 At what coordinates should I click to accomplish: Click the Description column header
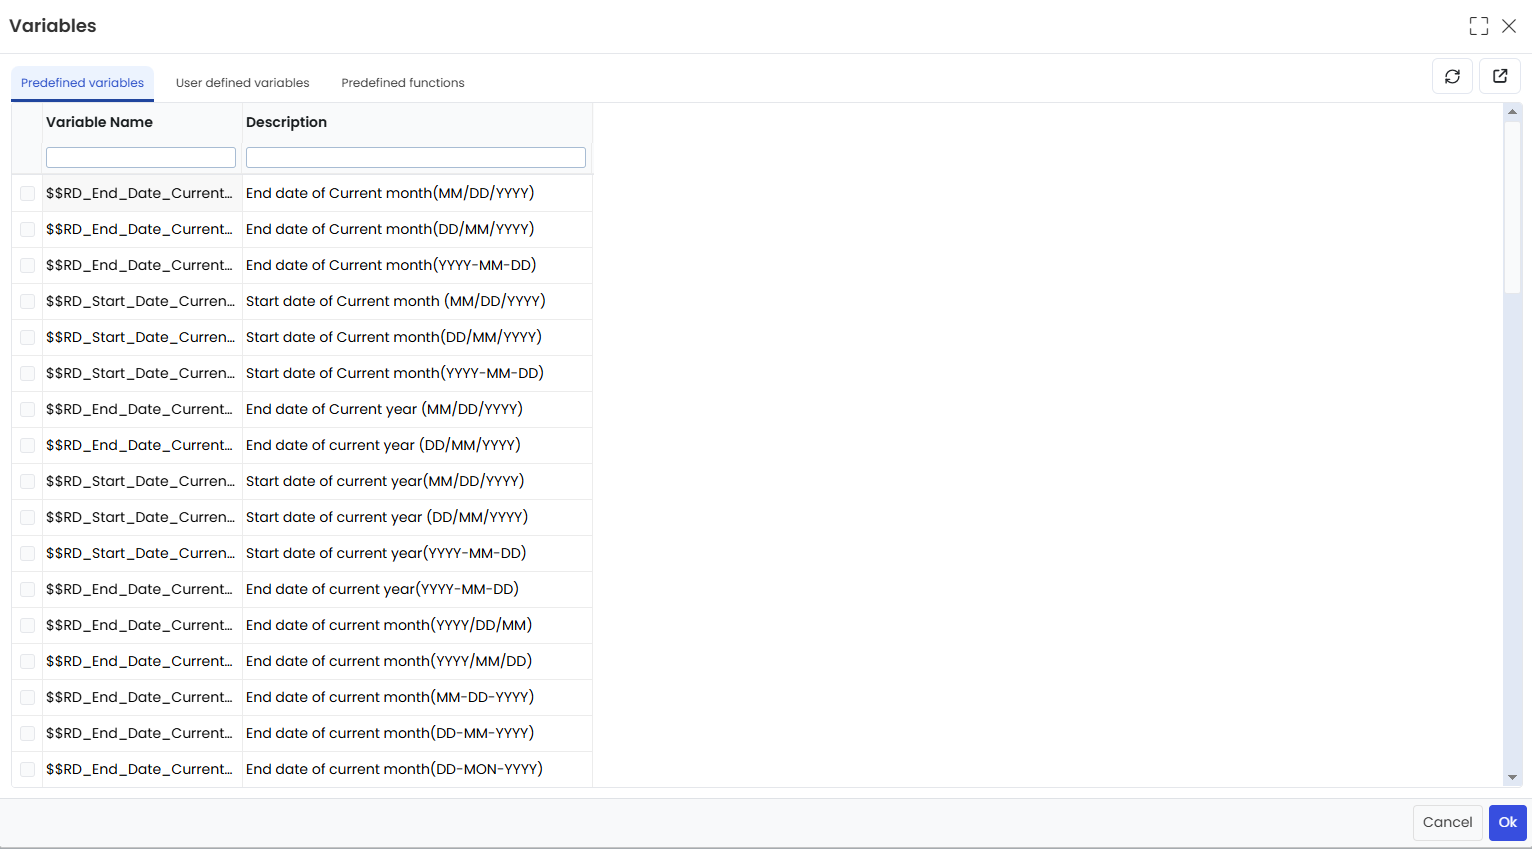coord(286,122)
